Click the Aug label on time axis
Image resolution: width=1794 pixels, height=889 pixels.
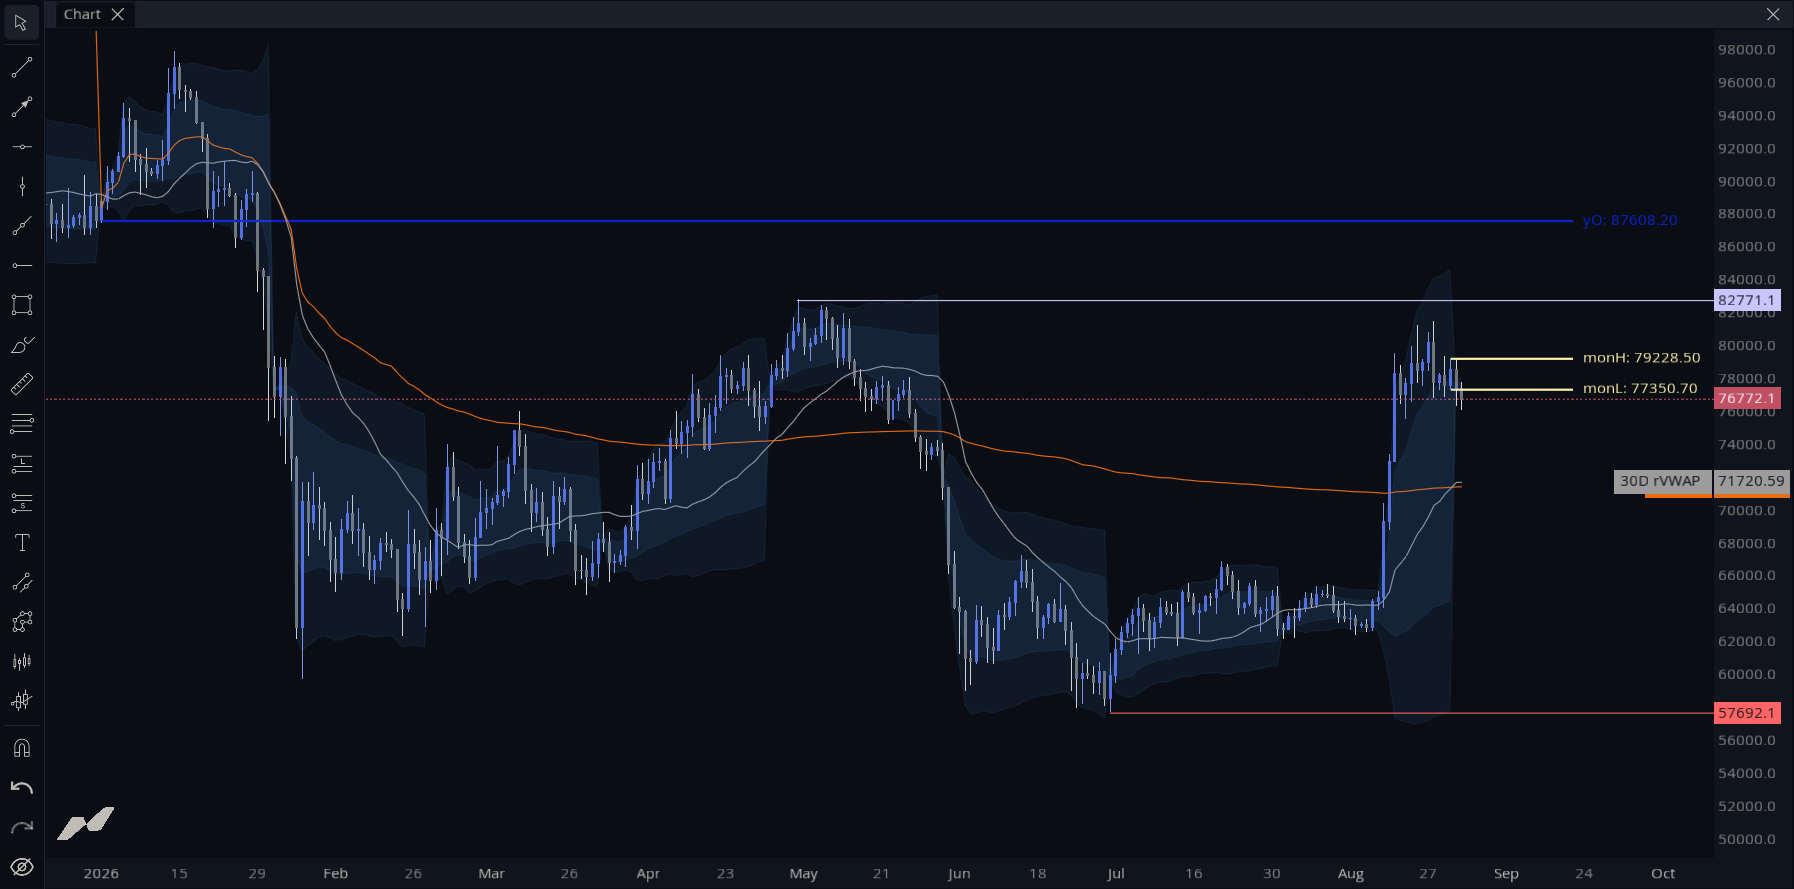coord(1351,874)
